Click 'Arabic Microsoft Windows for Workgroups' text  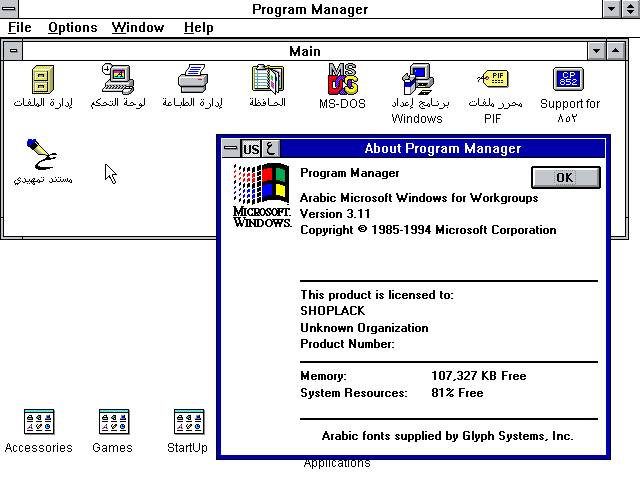click(419, 198)
